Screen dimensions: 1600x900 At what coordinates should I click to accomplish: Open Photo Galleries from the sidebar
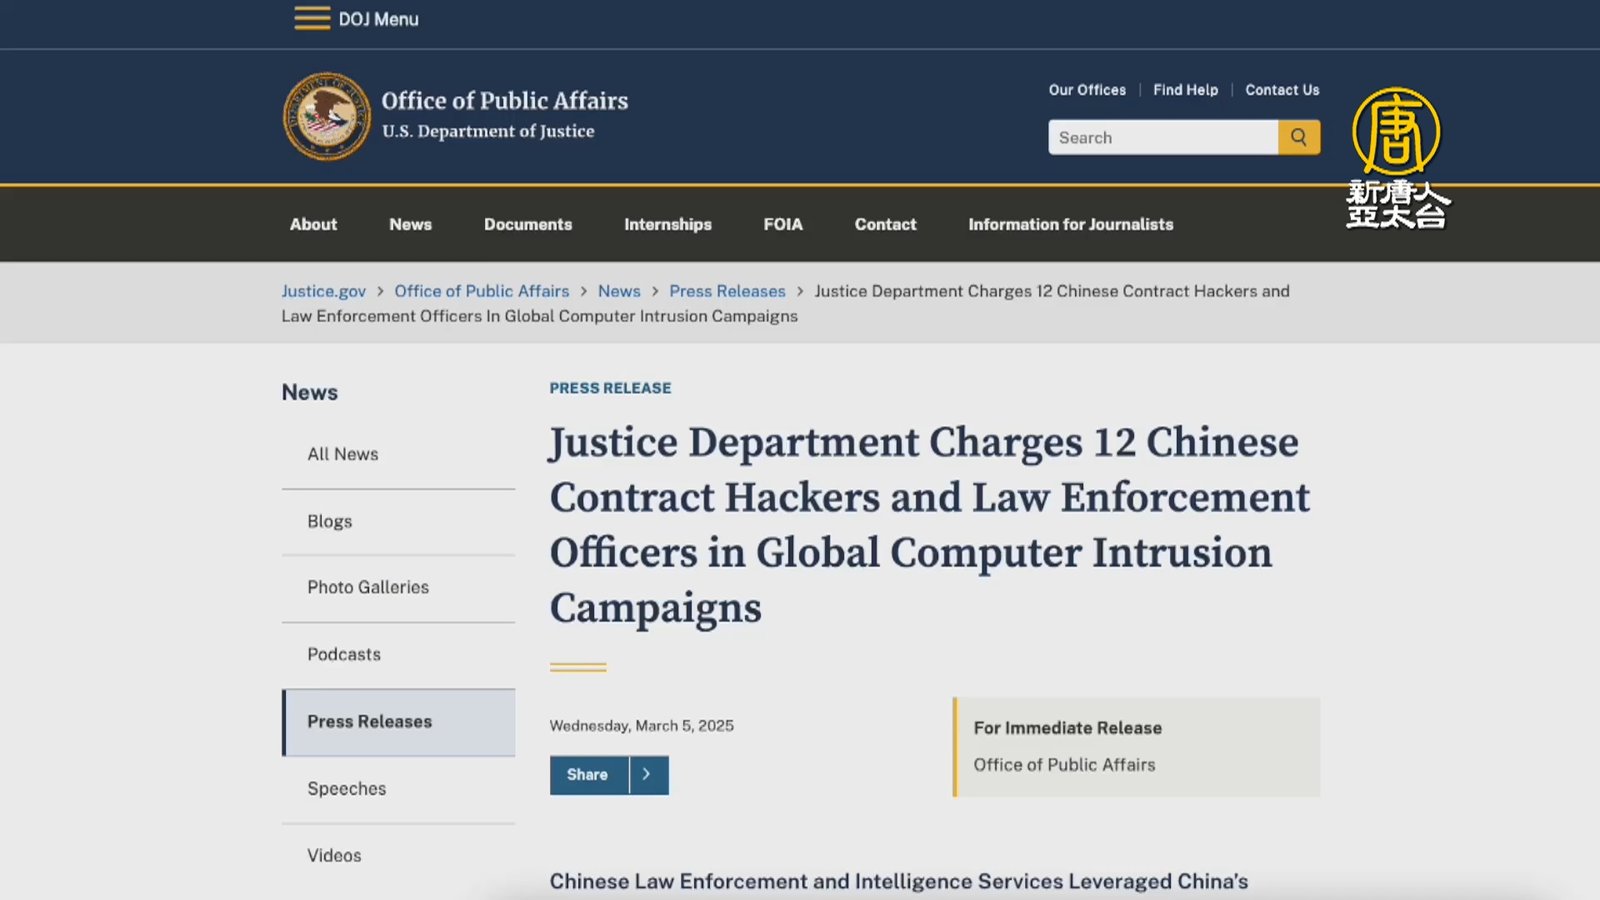[368, 588]
